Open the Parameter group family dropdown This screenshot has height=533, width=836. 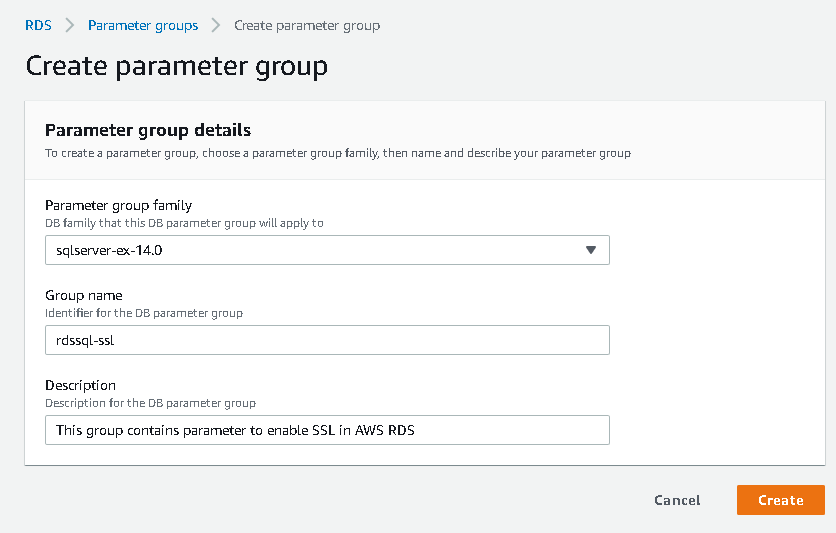[327, 250]
